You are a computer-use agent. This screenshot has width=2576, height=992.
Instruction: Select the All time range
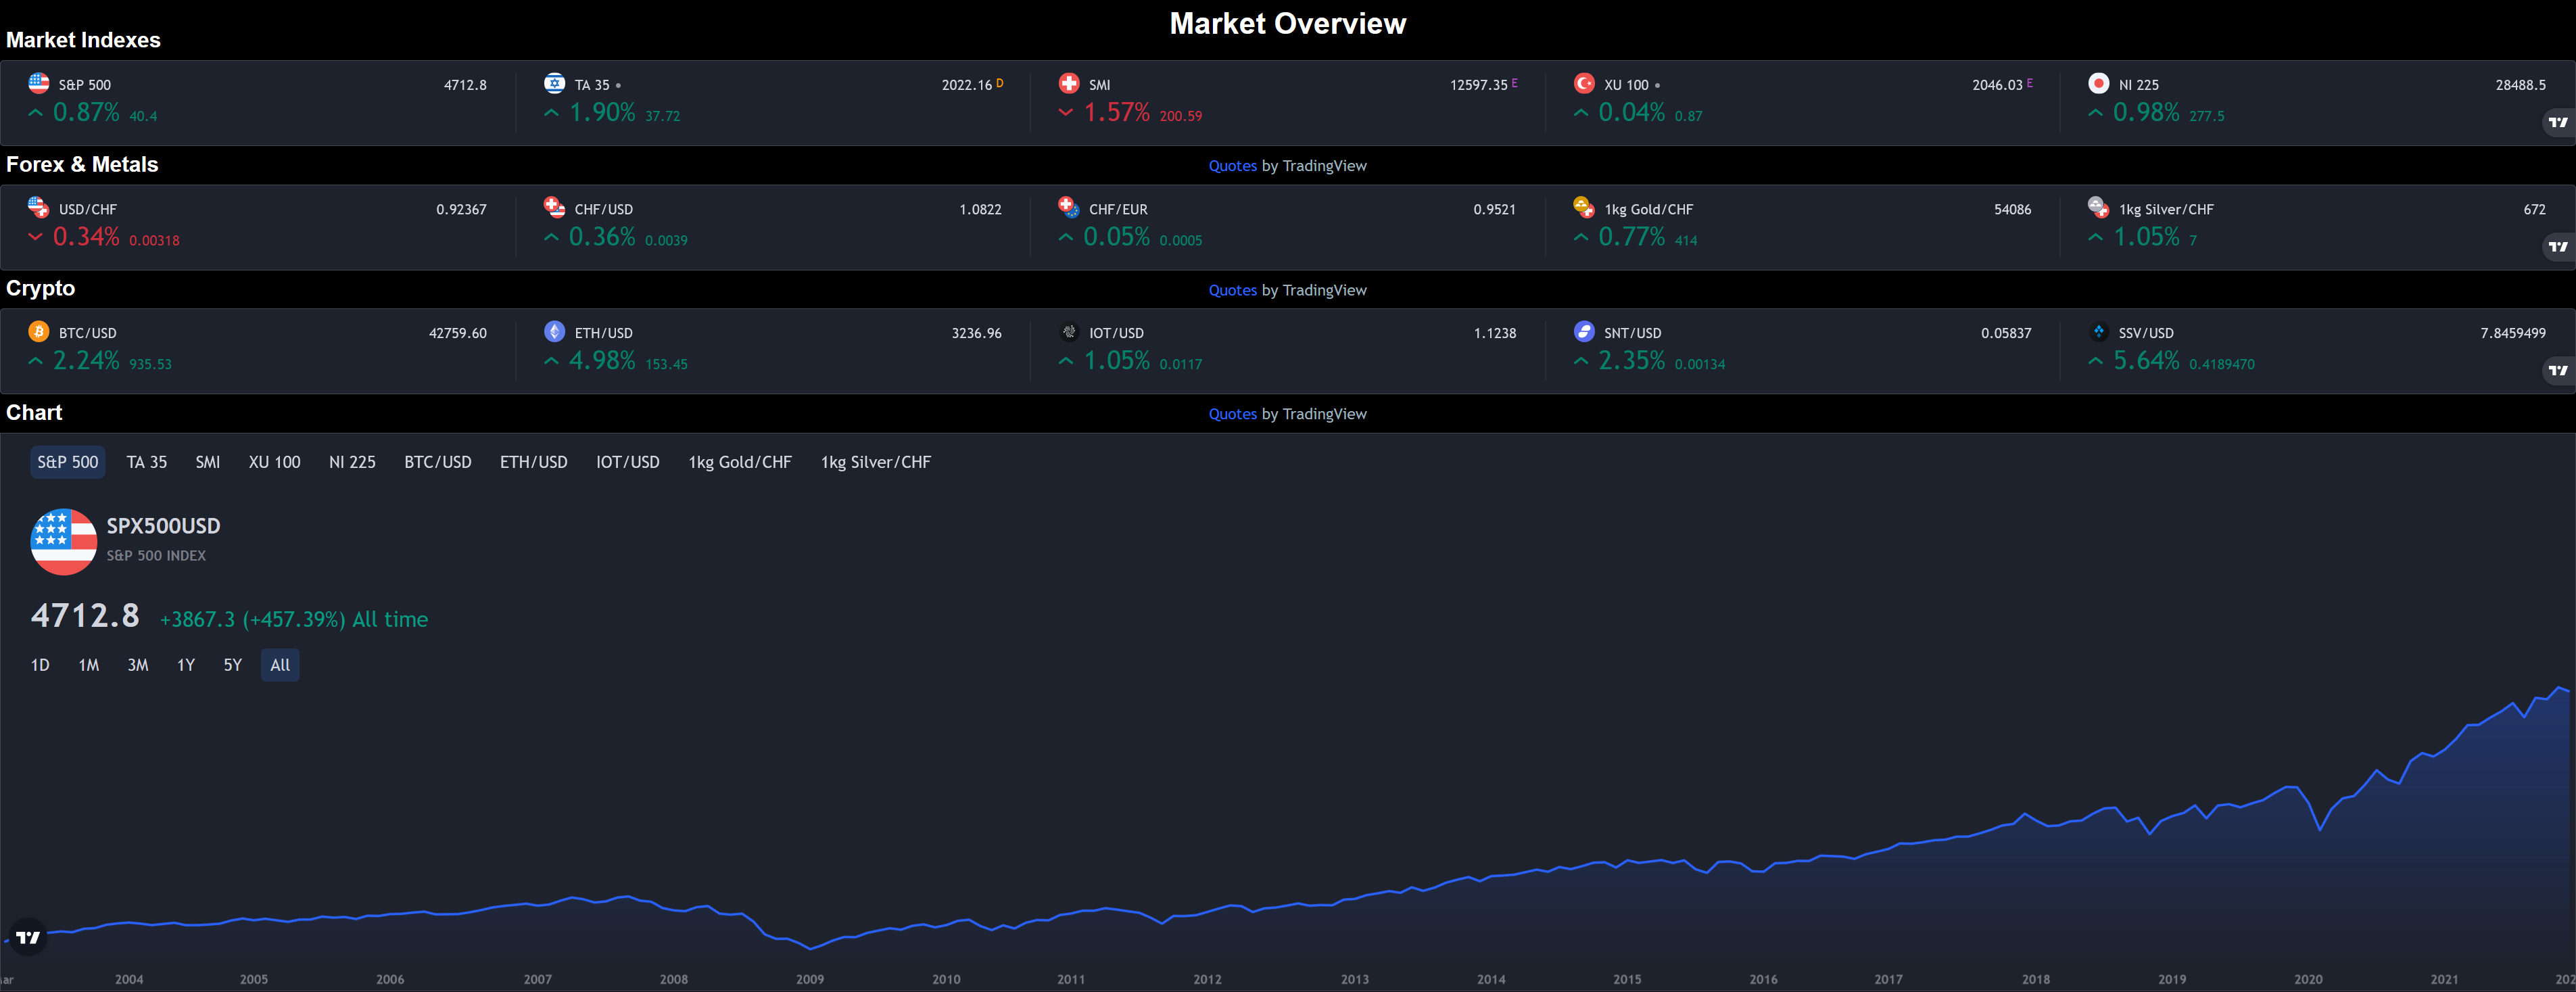(x=280, y=665)
